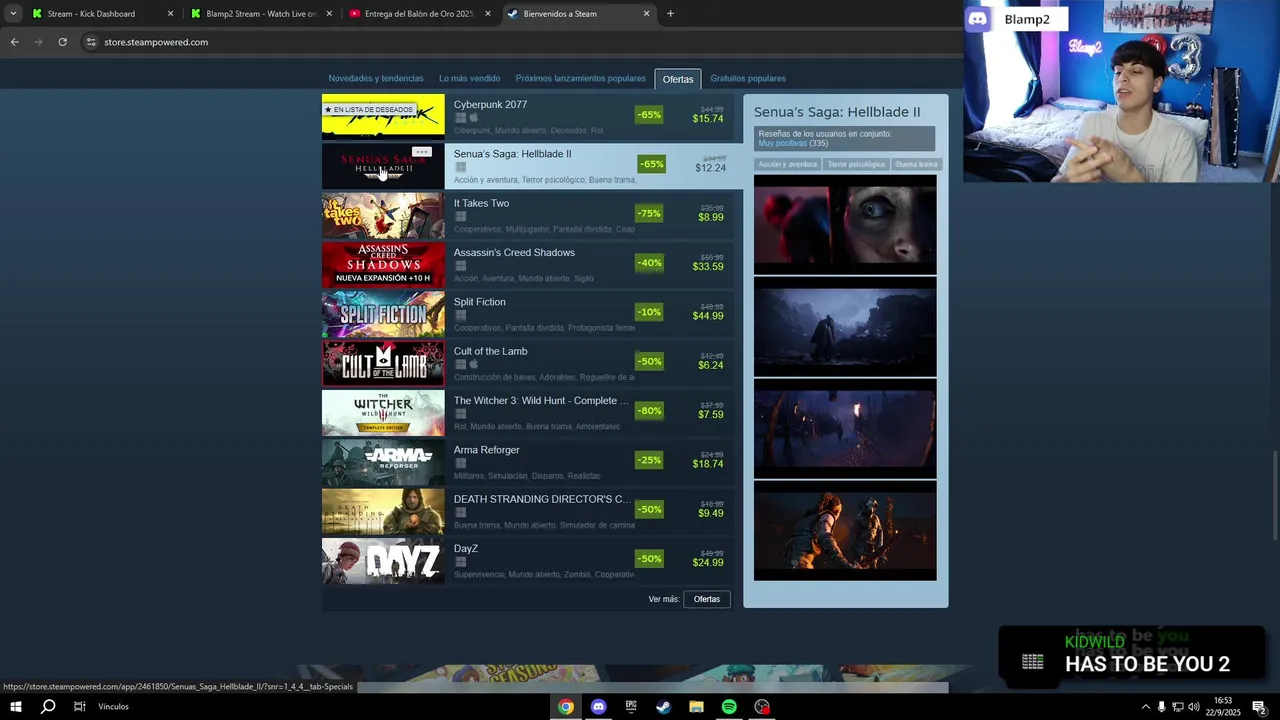This screenshot has width=1280, height=720.
Task: Open Senua's Saga: Hellblade II title link
Action: pos(512,154)
